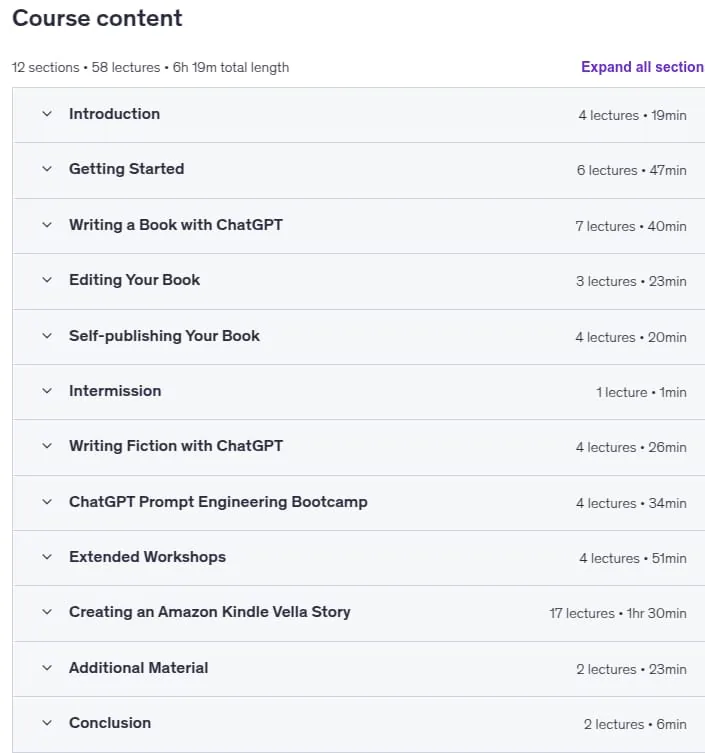Open ChatGPT Prompt Engineering Bootcamp section
705x753 pixels.
coord(218,502)
